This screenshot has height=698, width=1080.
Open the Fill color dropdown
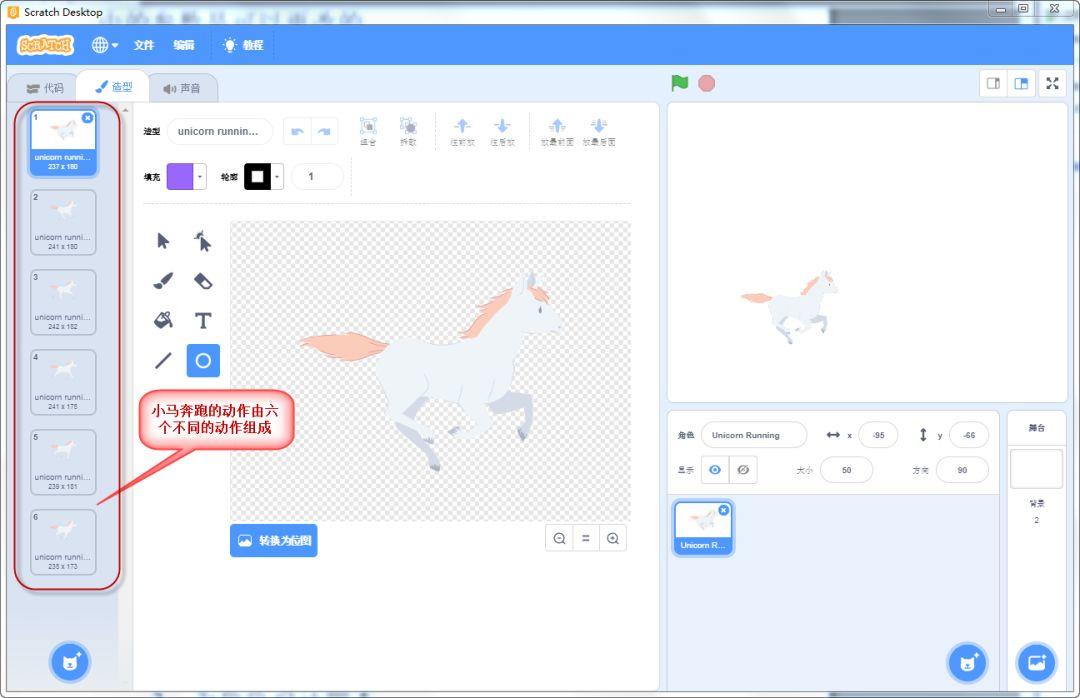click(200, 177)
